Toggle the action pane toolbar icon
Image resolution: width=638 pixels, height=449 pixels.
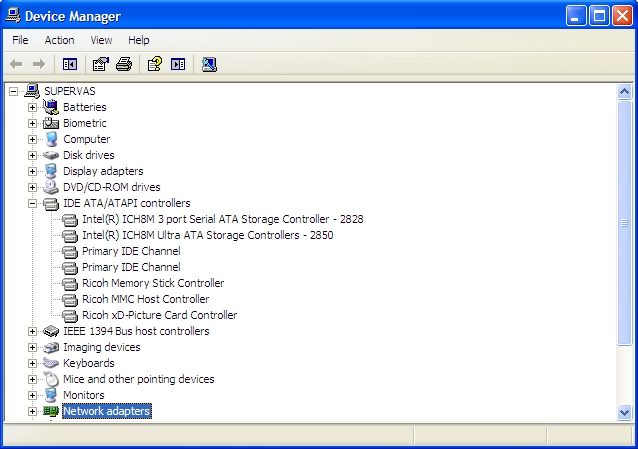click(178, 64)
